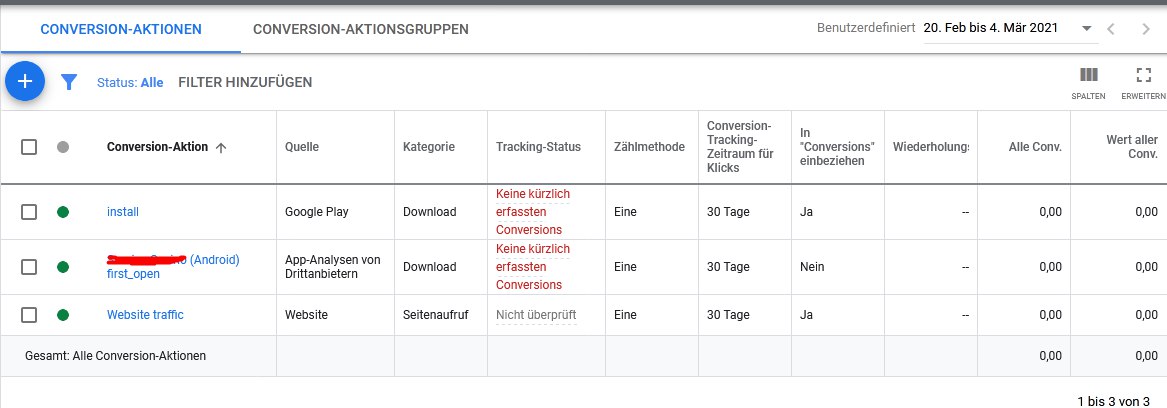The height and width of the screenshot is (408, 1167).
Task: Check the install row checkbox
Action: (x=29, y=212)
